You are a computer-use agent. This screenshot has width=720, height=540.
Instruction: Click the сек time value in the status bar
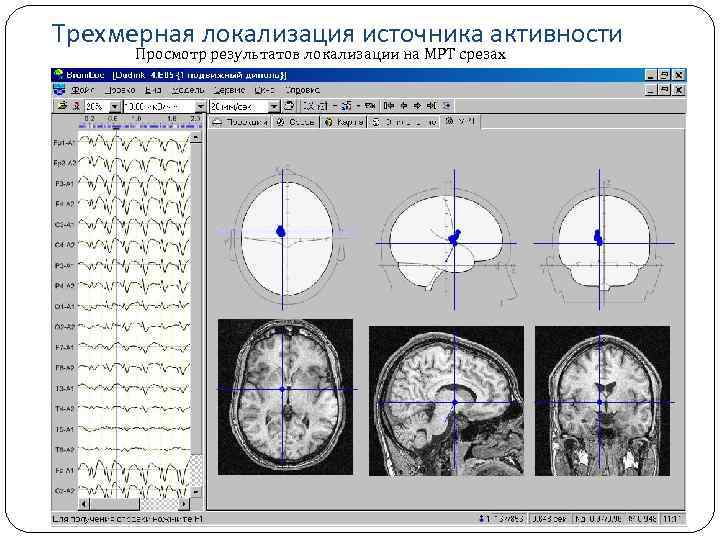click(548, 519)
